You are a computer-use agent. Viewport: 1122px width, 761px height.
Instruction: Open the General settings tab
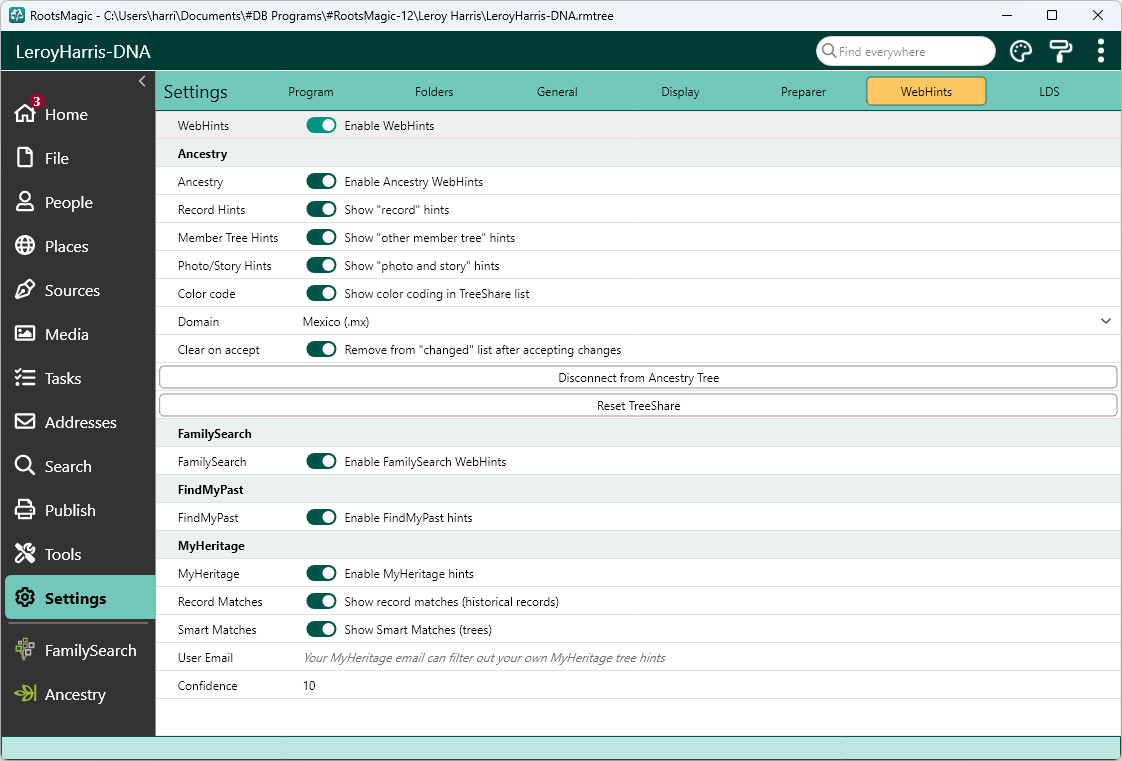pos(557,92)
